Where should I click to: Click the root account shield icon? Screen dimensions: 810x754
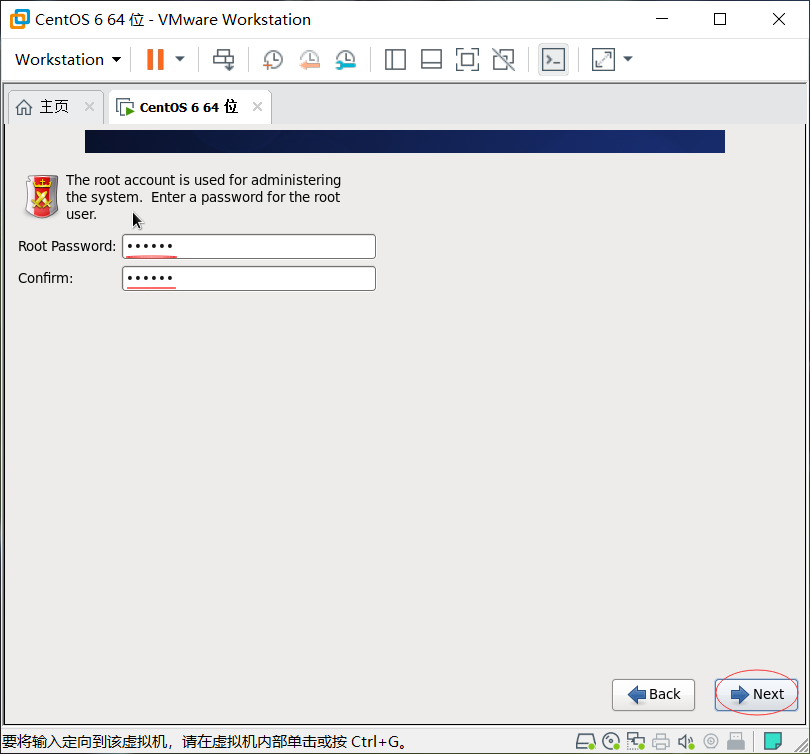pos(41,196)
